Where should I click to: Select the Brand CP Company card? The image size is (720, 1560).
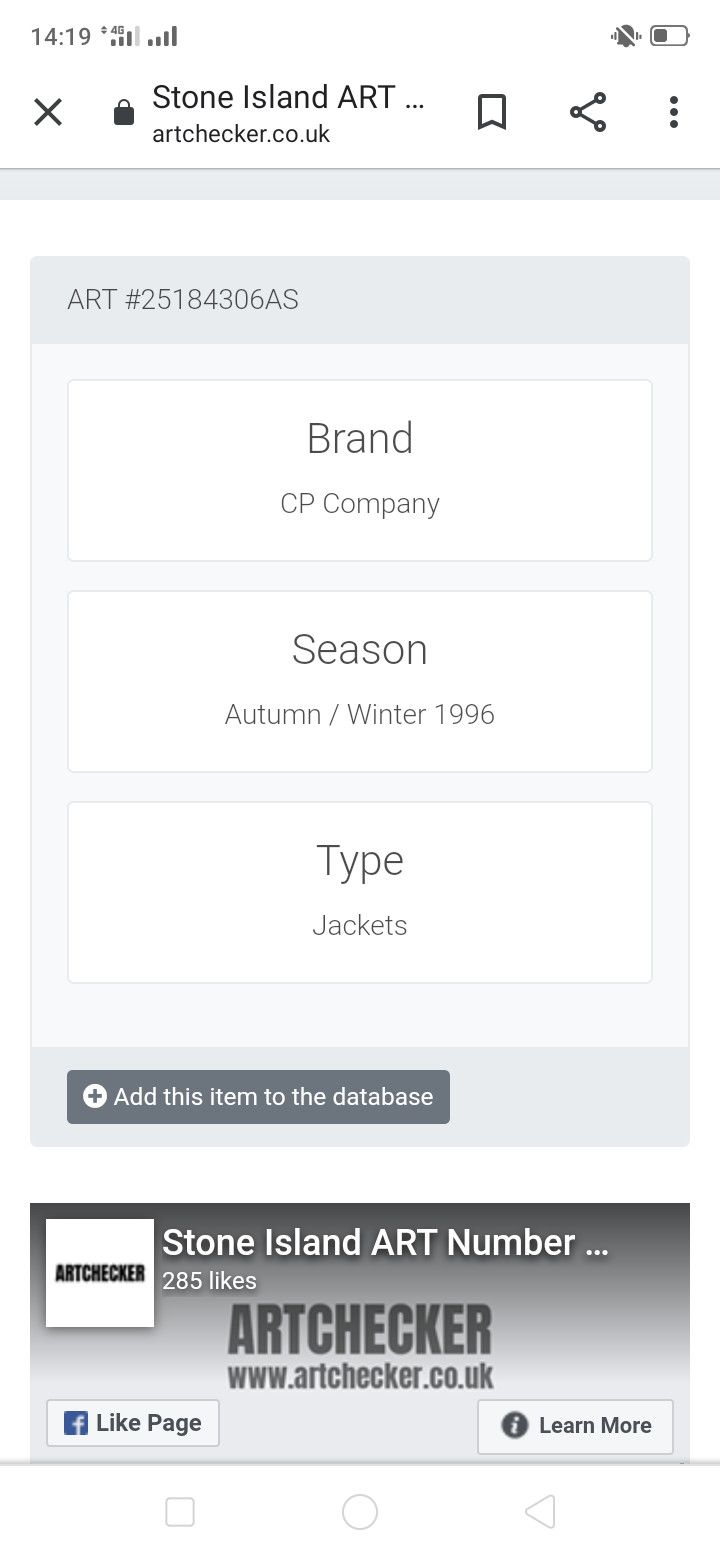tap(360, 470)
